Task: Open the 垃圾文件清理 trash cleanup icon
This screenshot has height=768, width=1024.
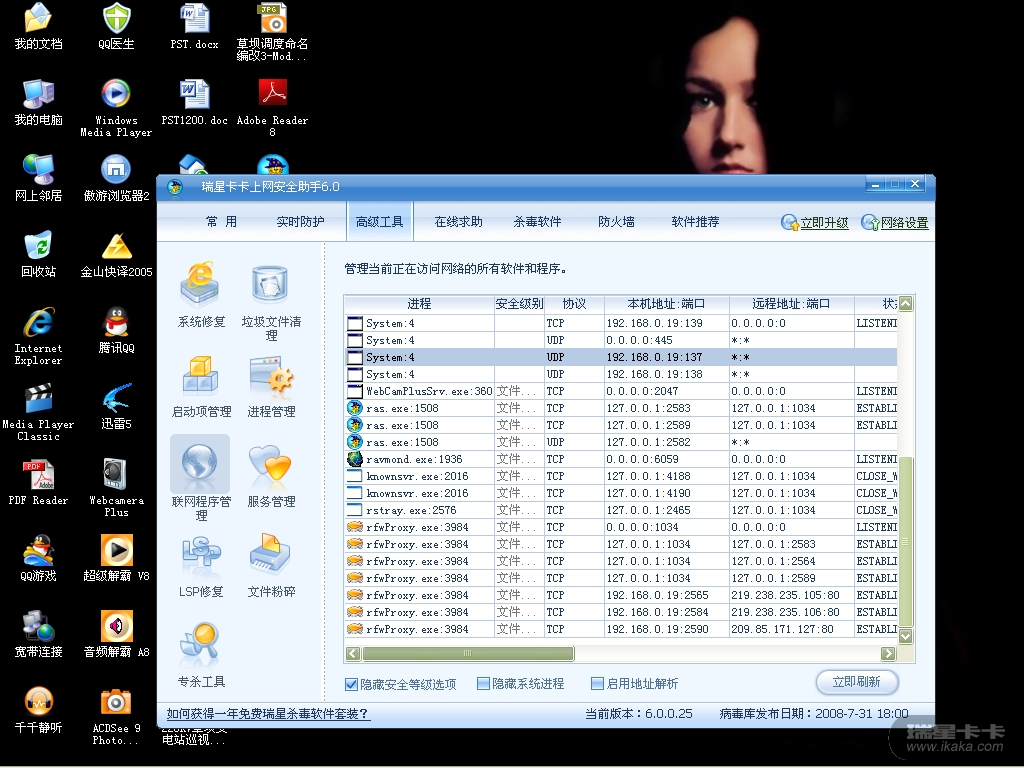Action: pyautogui.click(x=271, y=287)
